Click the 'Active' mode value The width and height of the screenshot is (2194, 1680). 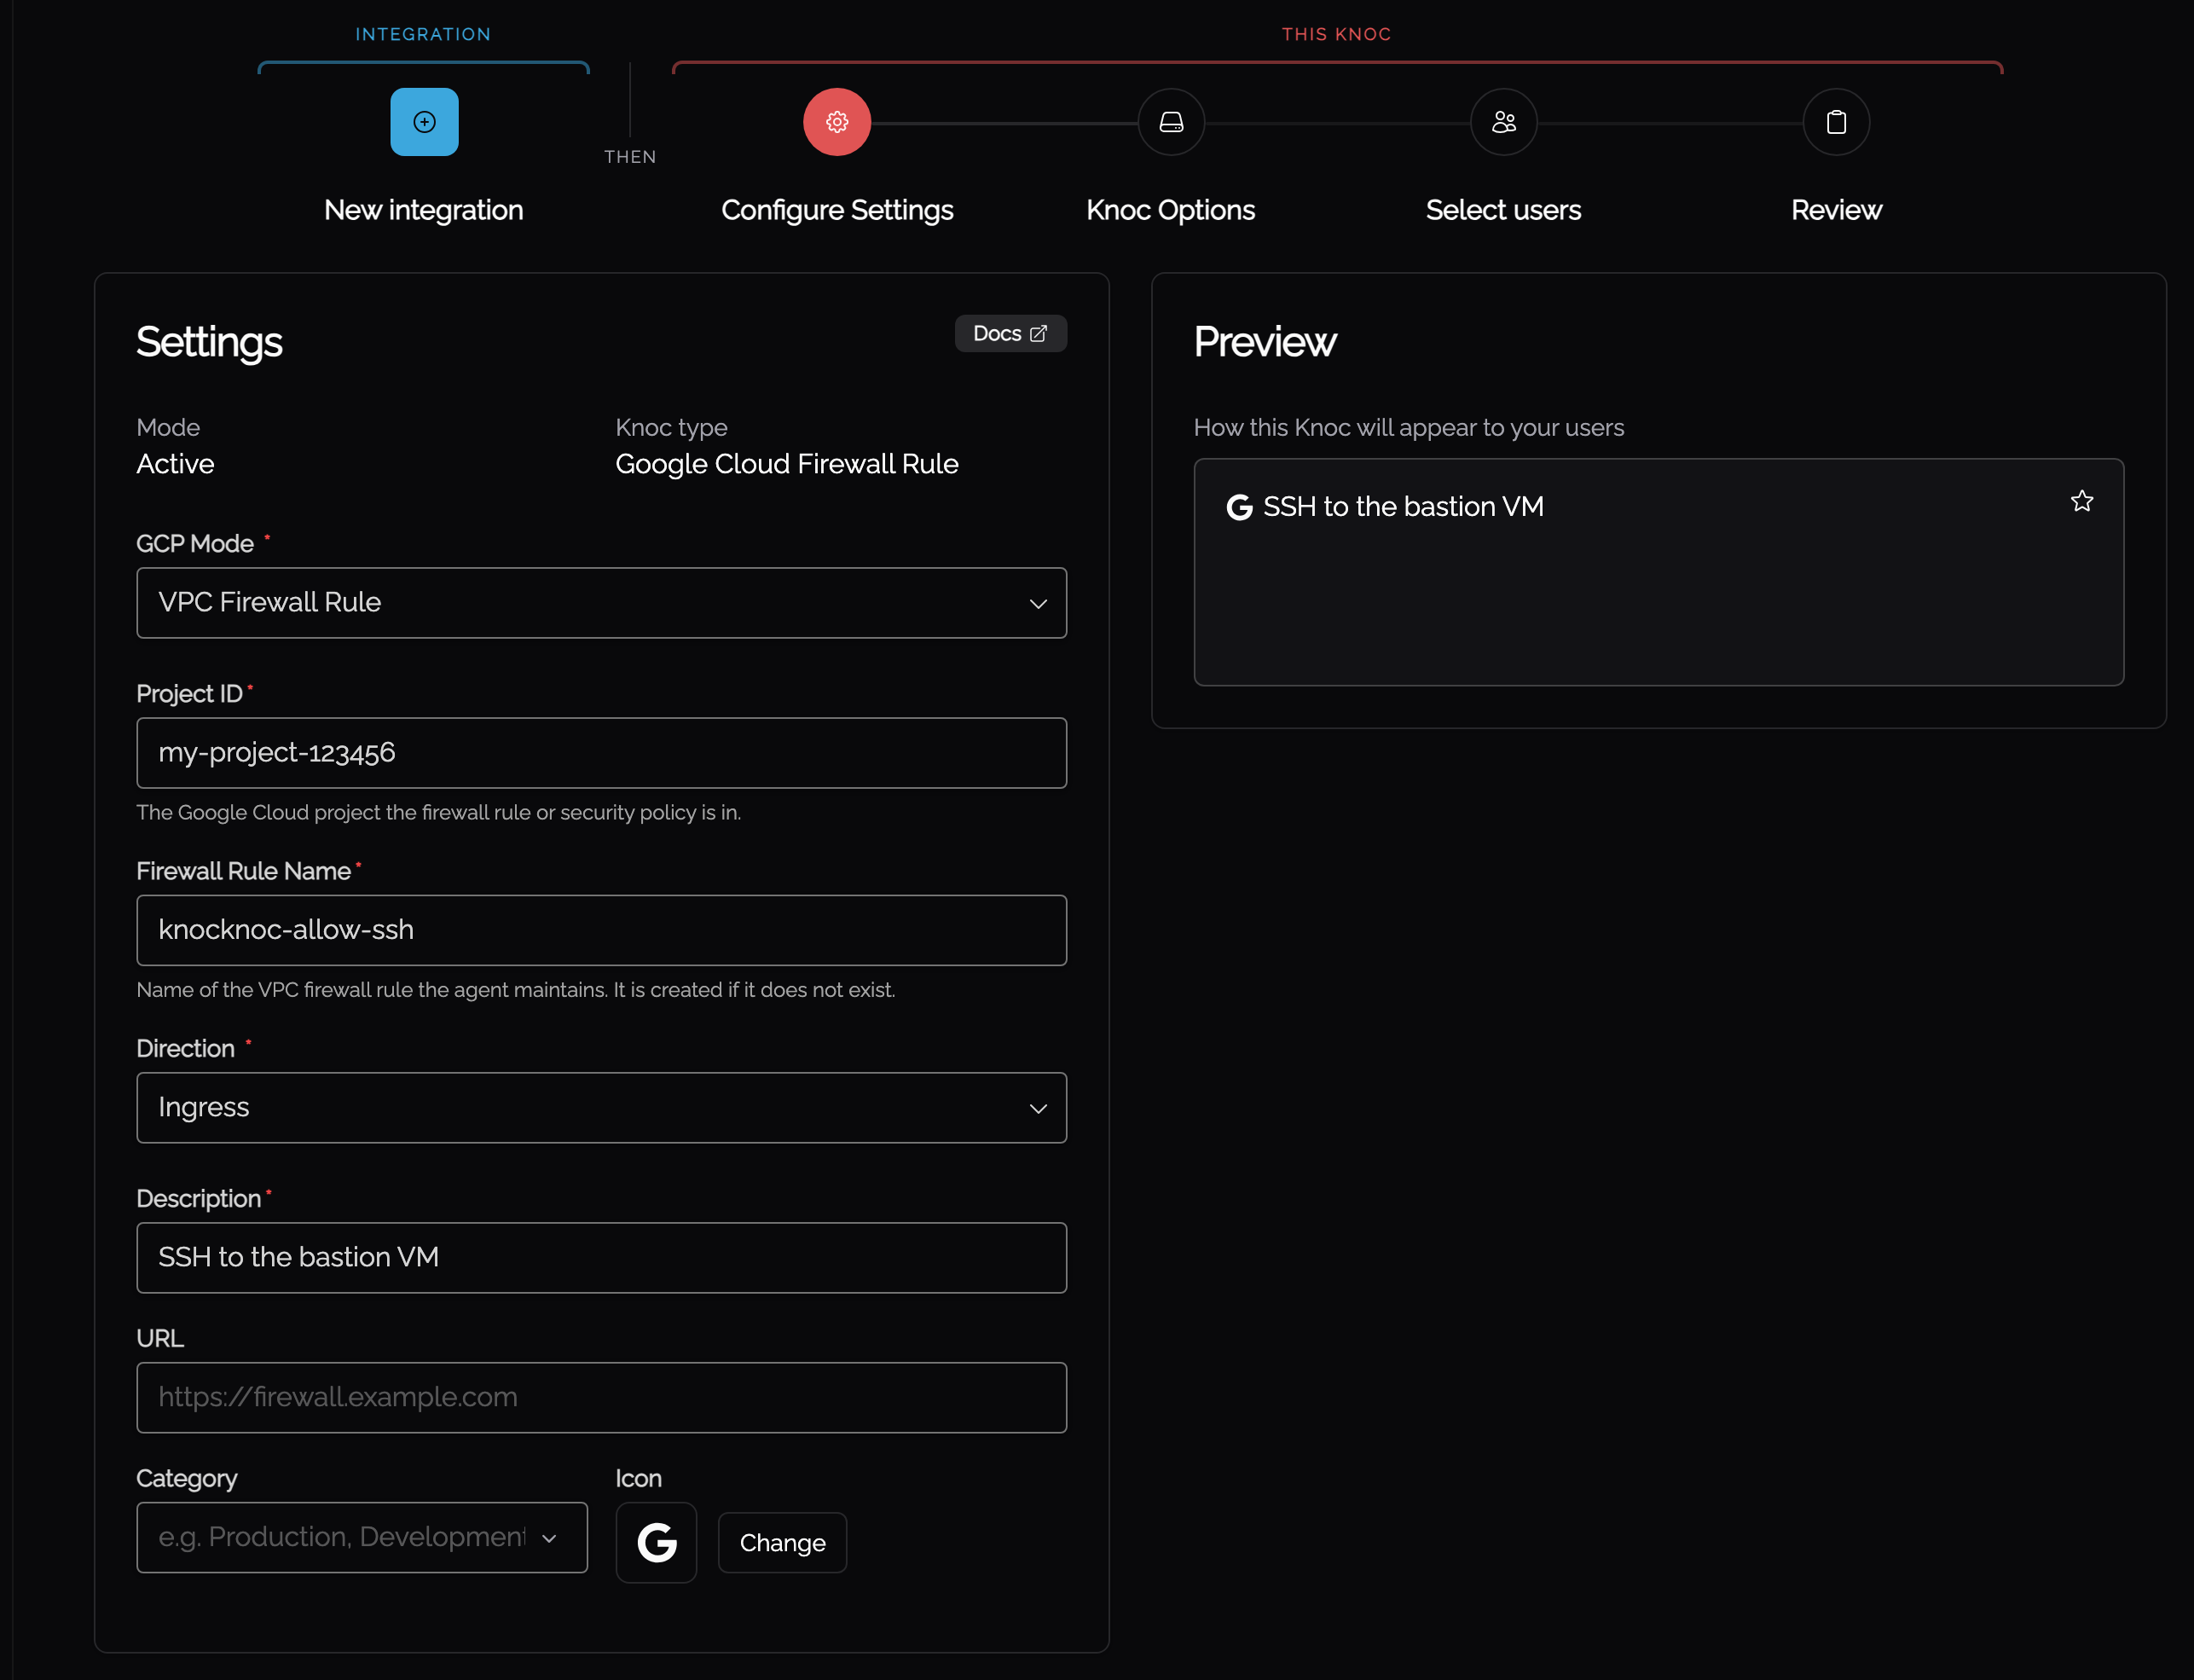click(175, 464)
